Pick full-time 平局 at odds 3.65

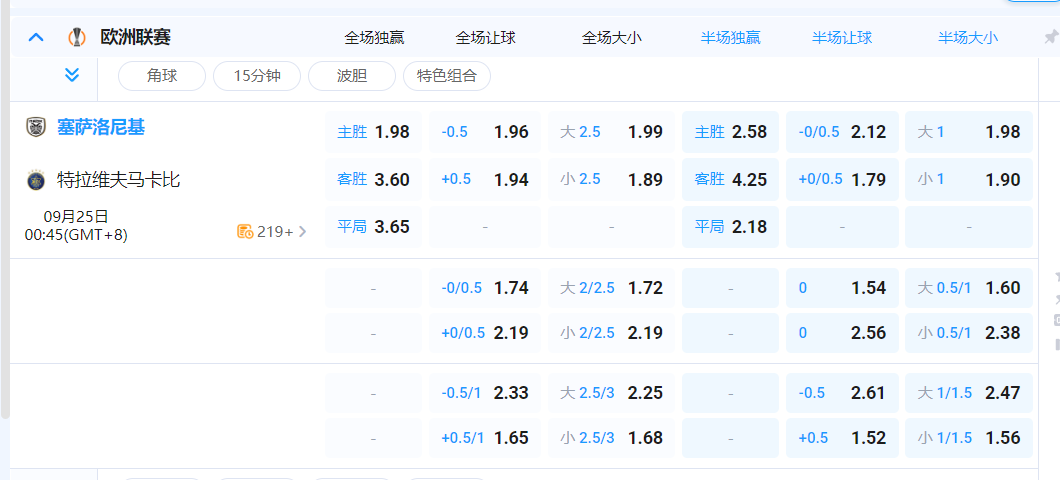point(373,227)
